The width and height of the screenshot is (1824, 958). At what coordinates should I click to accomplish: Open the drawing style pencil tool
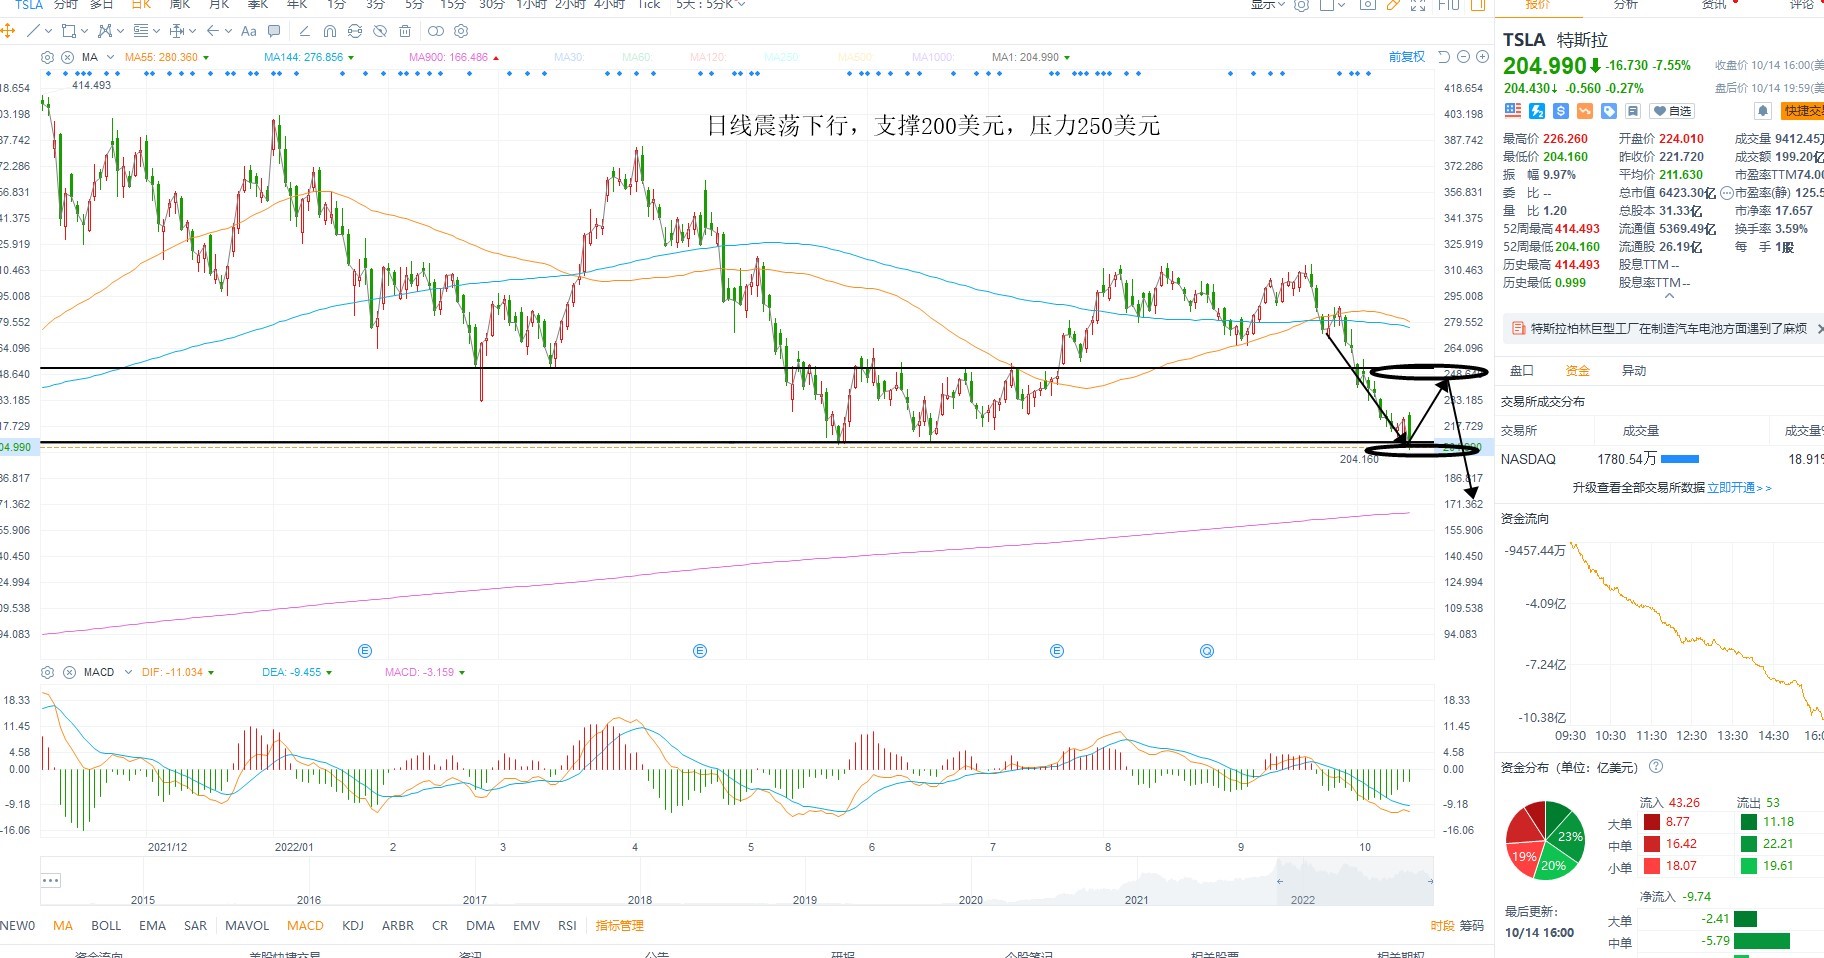point(304,31)
